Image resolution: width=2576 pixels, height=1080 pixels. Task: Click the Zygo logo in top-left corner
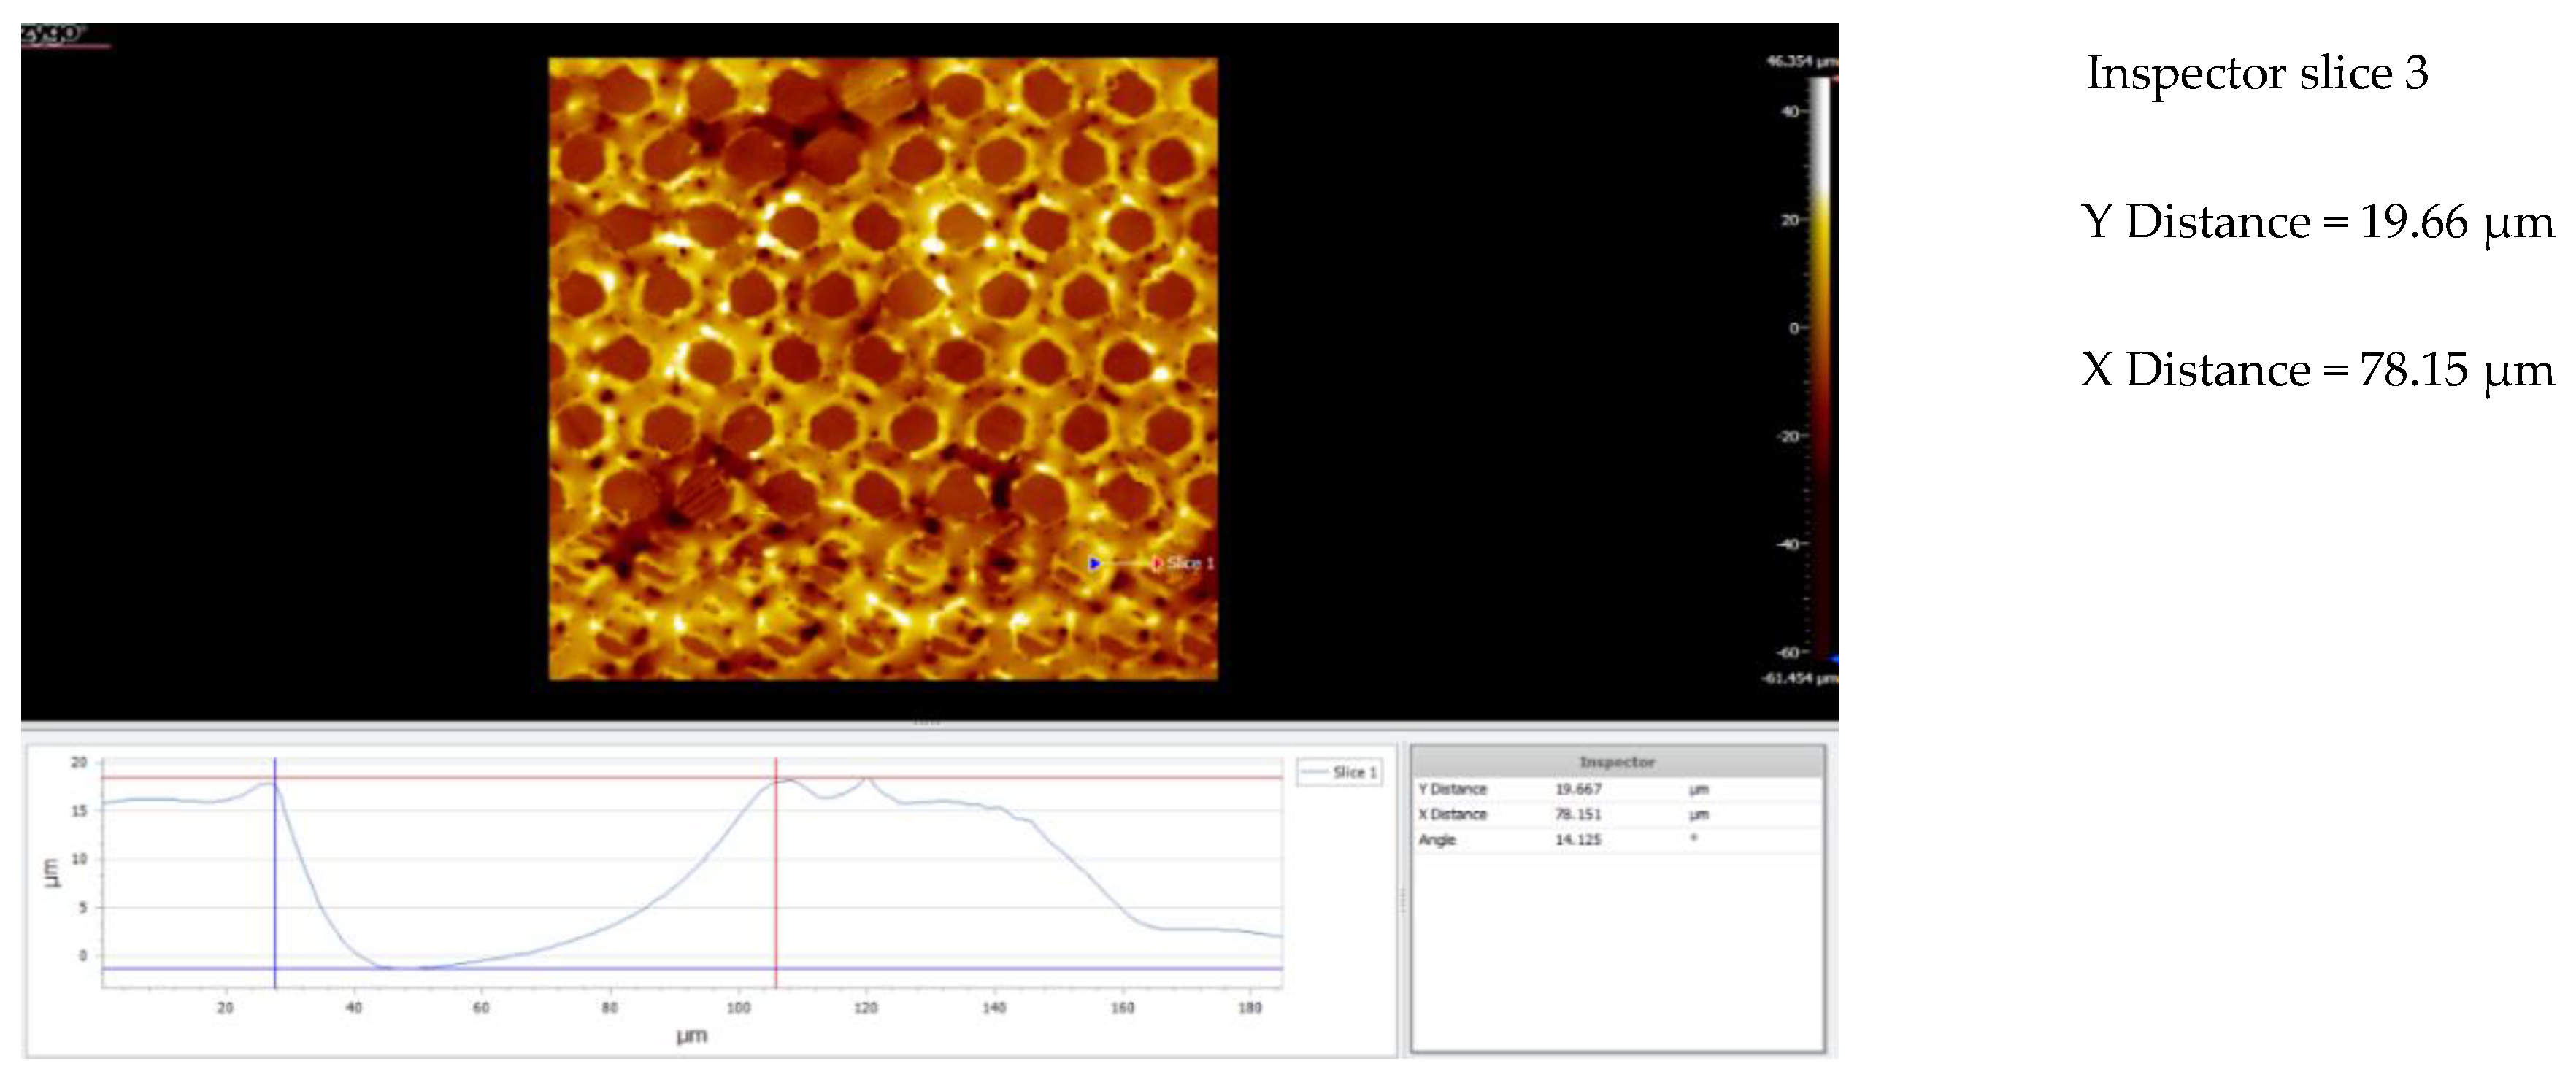point(54,35)
